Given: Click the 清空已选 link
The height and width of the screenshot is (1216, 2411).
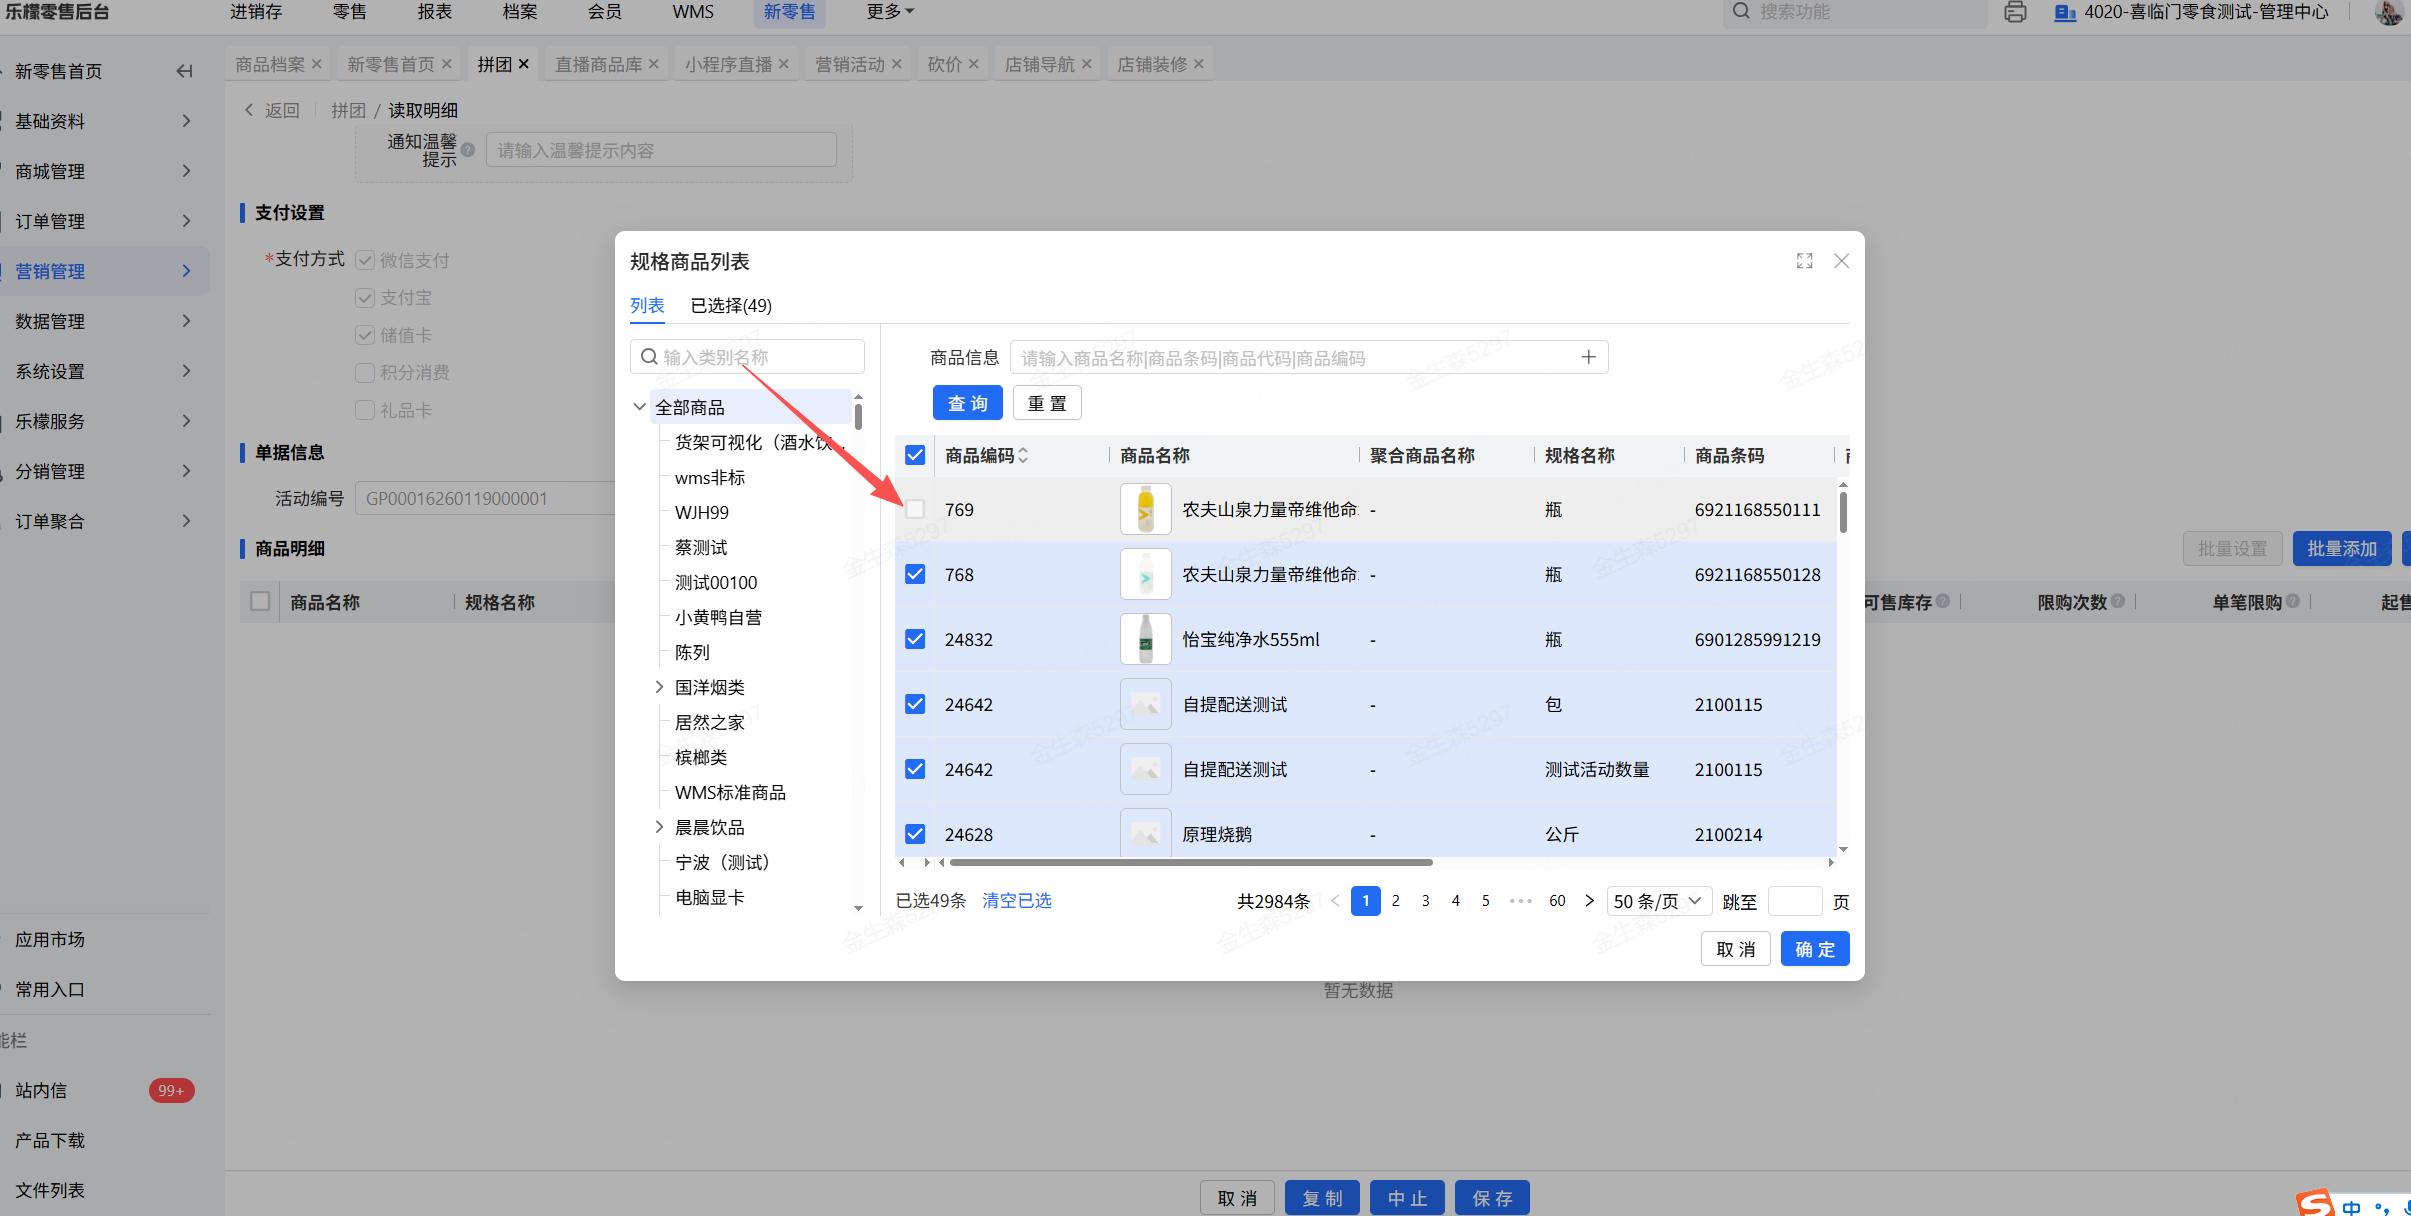Looking at the screenshot, I should [x=1016, y=901].
